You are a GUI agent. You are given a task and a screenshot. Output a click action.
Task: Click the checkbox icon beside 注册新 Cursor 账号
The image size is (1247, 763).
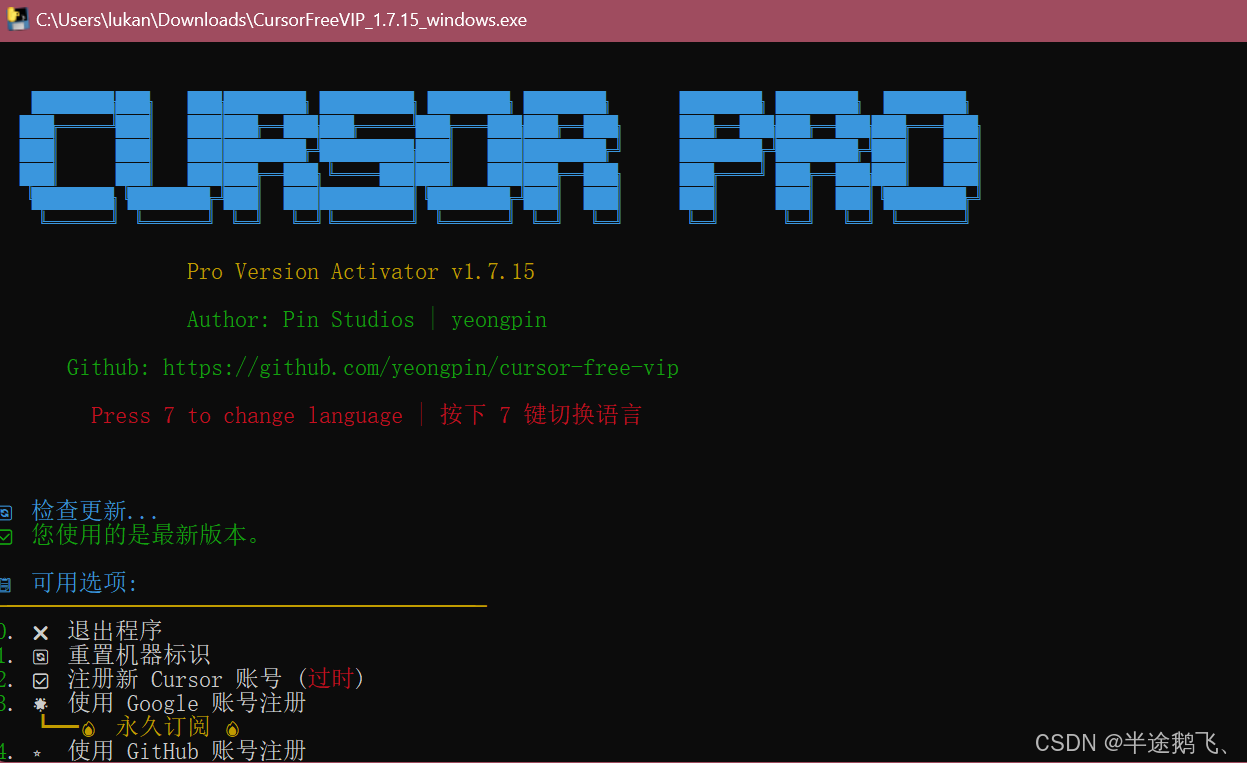click(x=41, y=681)
